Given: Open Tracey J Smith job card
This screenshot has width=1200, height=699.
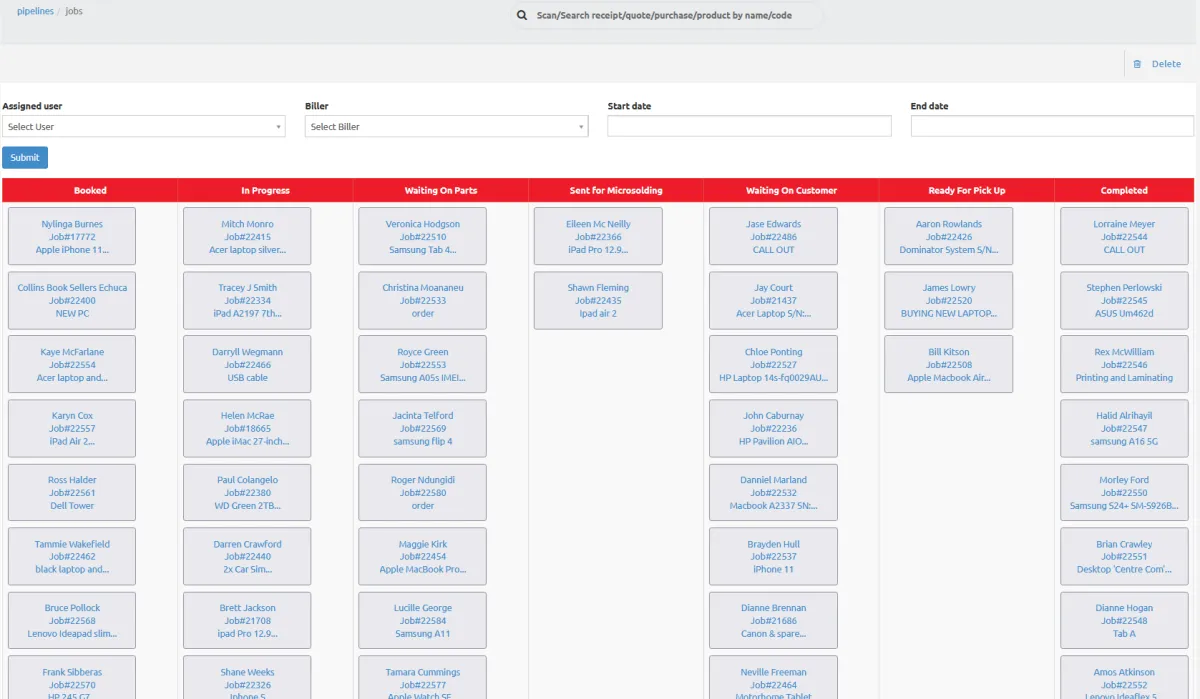Looking at the screenshot, I should point(247,300).
